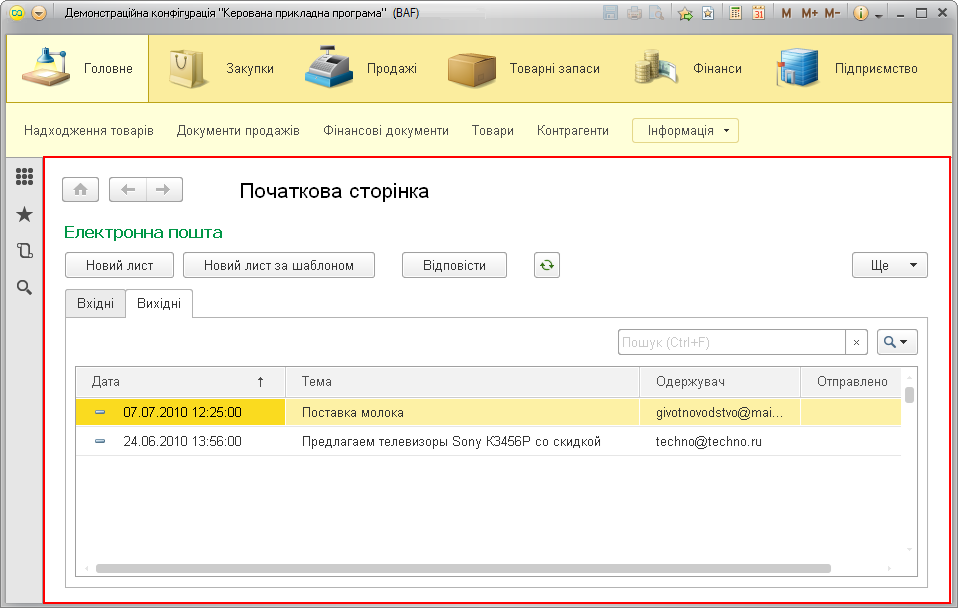This screenshot has width=958, height=608.
Task: Expand the Ще dropdown menu
Action: [x=890, y=265]
